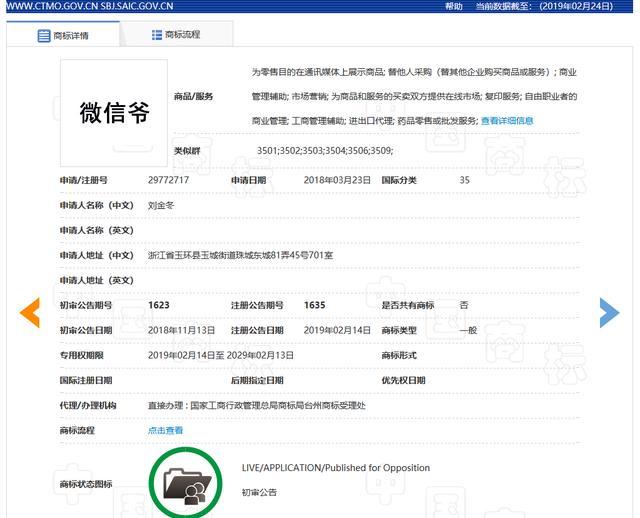The image size is (640, 518).
Task: Select the data cutoff date 2019年02月24日
Action: [576, 6]
